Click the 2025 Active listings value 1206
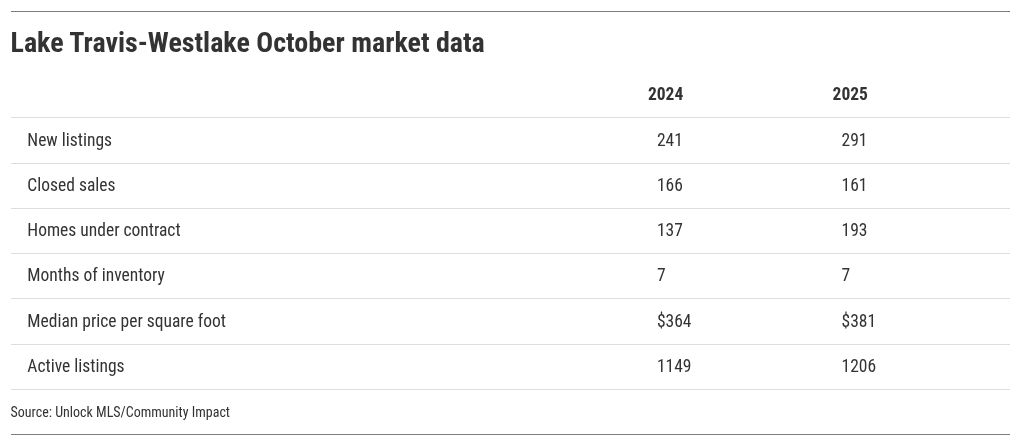Image resolution: width=1020 pixels, height=445 pixels. [x=859, y=366]
